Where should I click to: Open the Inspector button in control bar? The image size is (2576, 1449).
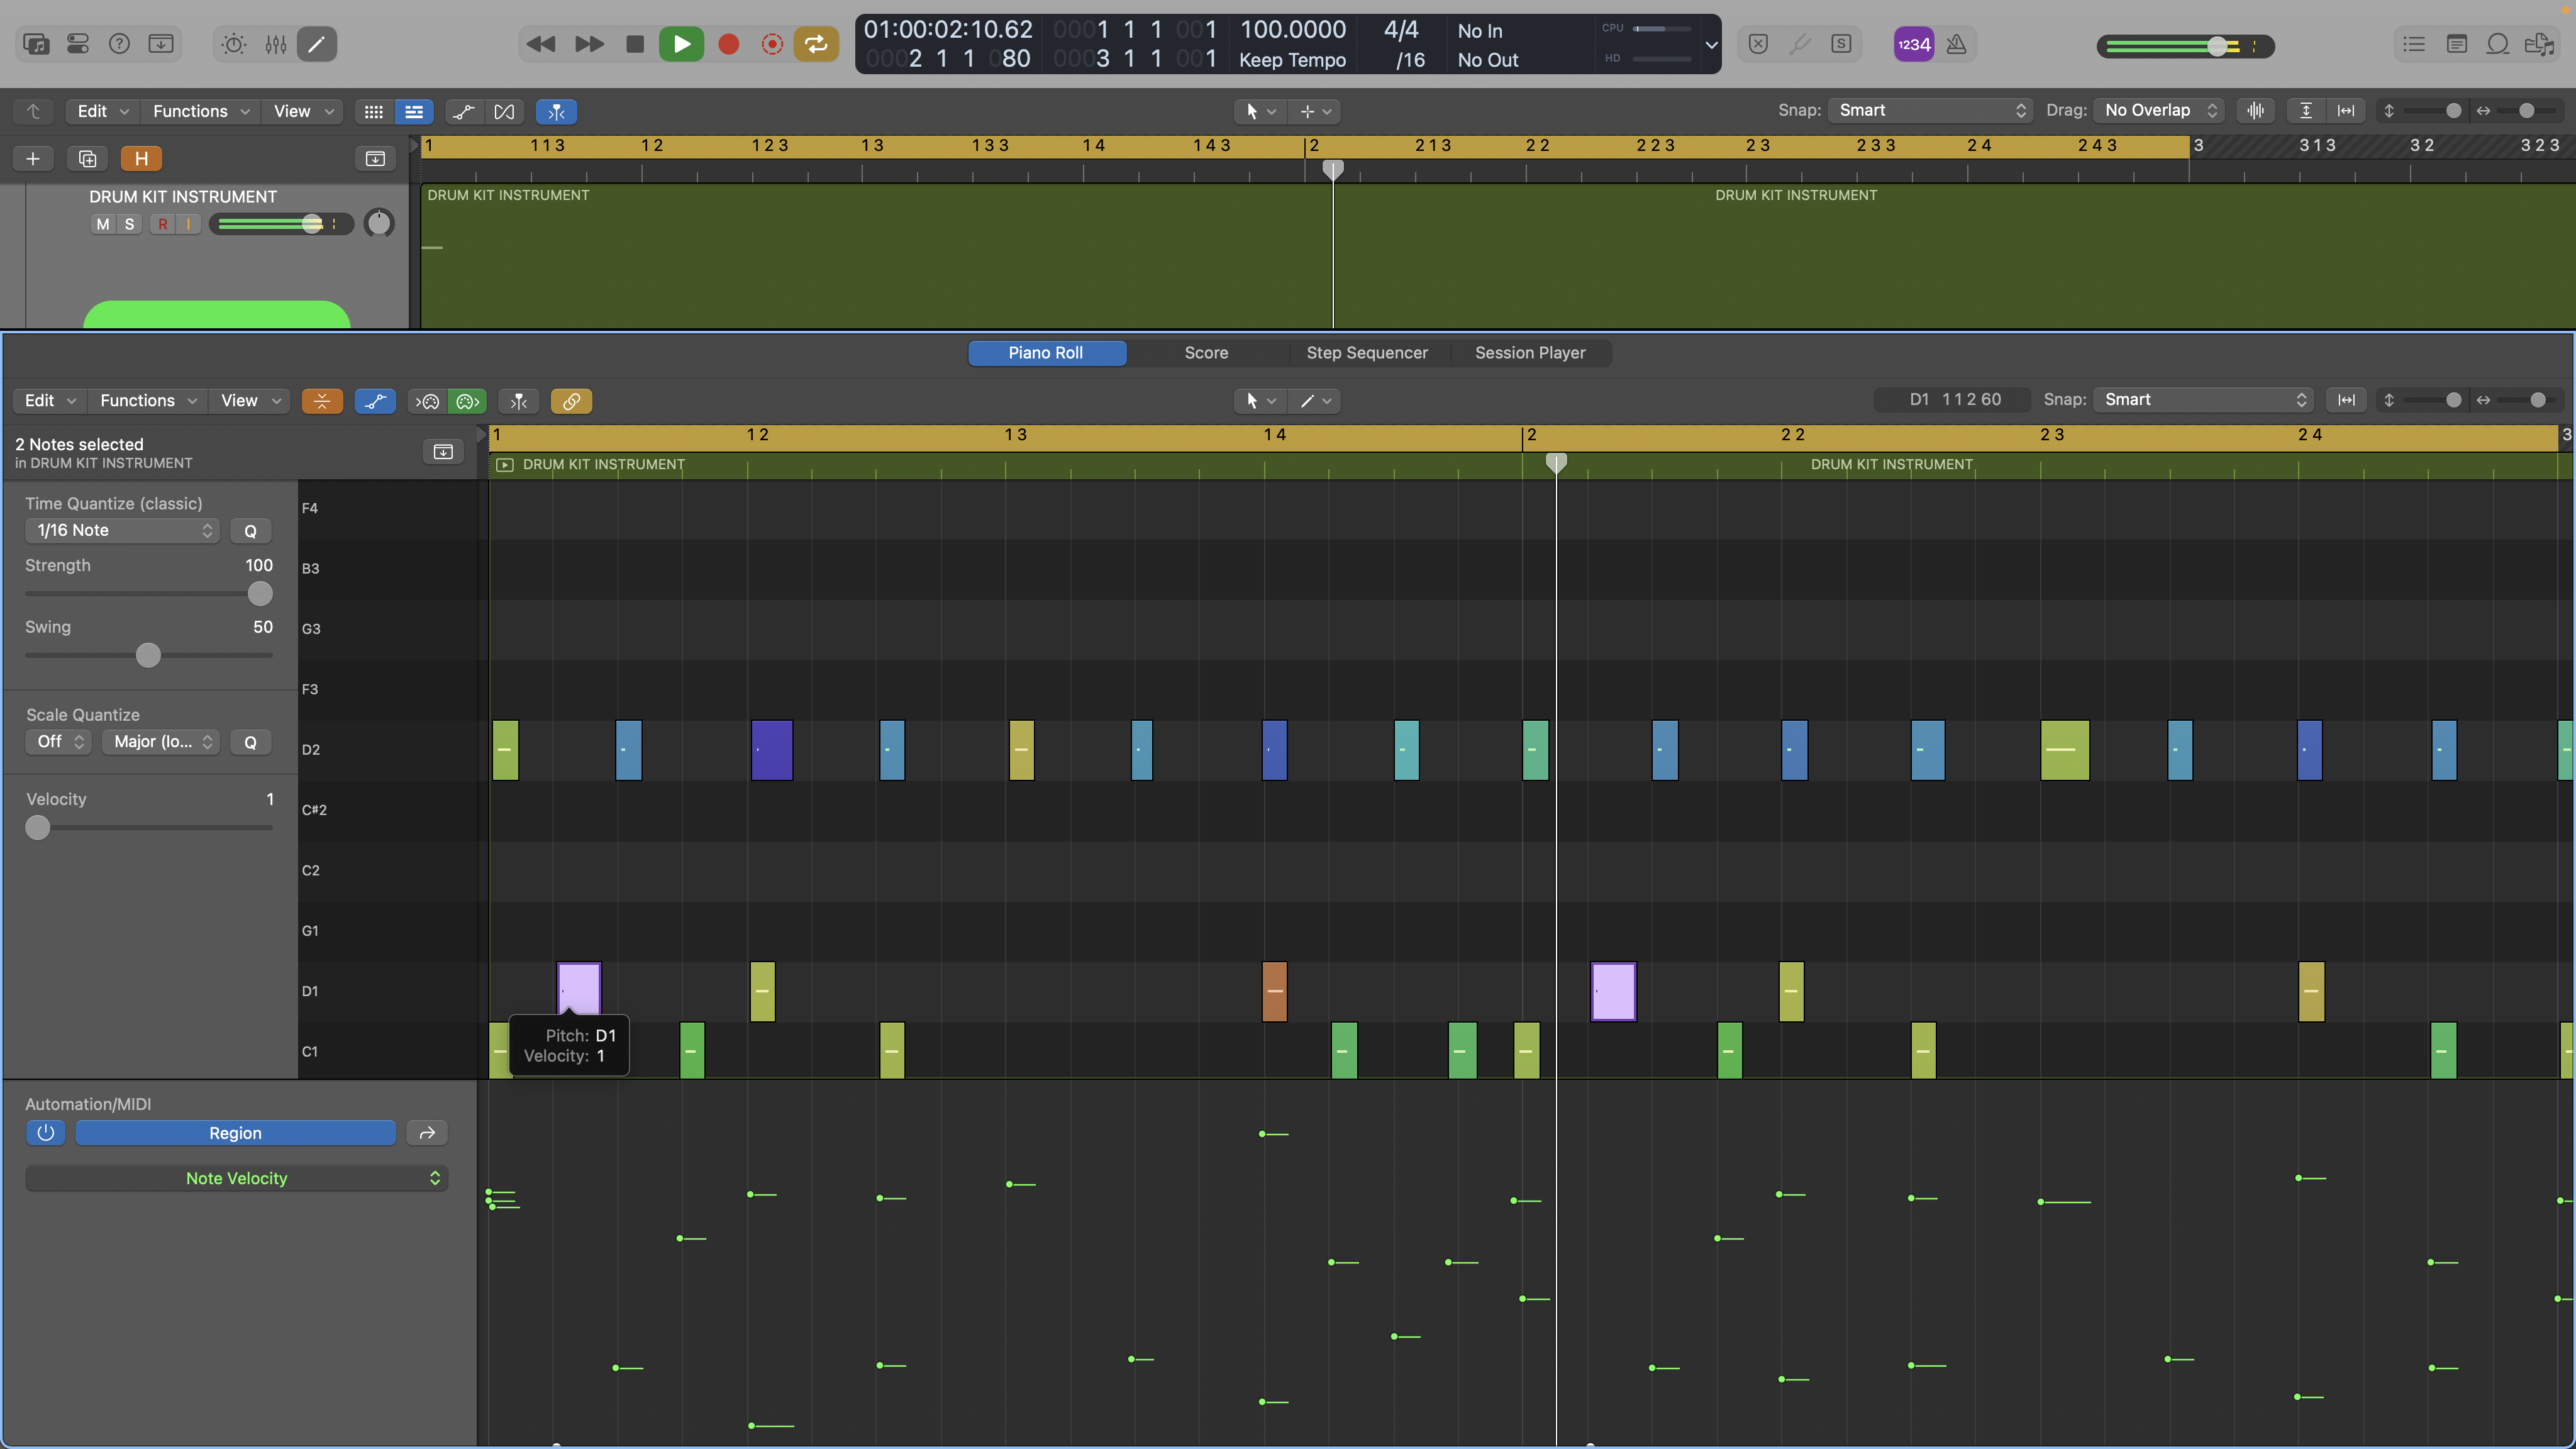78,44
